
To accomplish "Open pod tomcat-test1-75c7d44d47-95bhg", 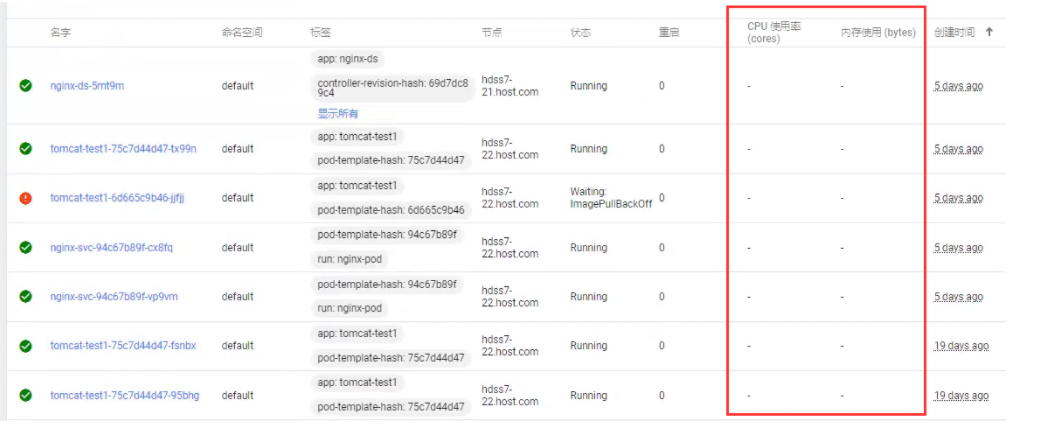I will [x=125, y=395].
